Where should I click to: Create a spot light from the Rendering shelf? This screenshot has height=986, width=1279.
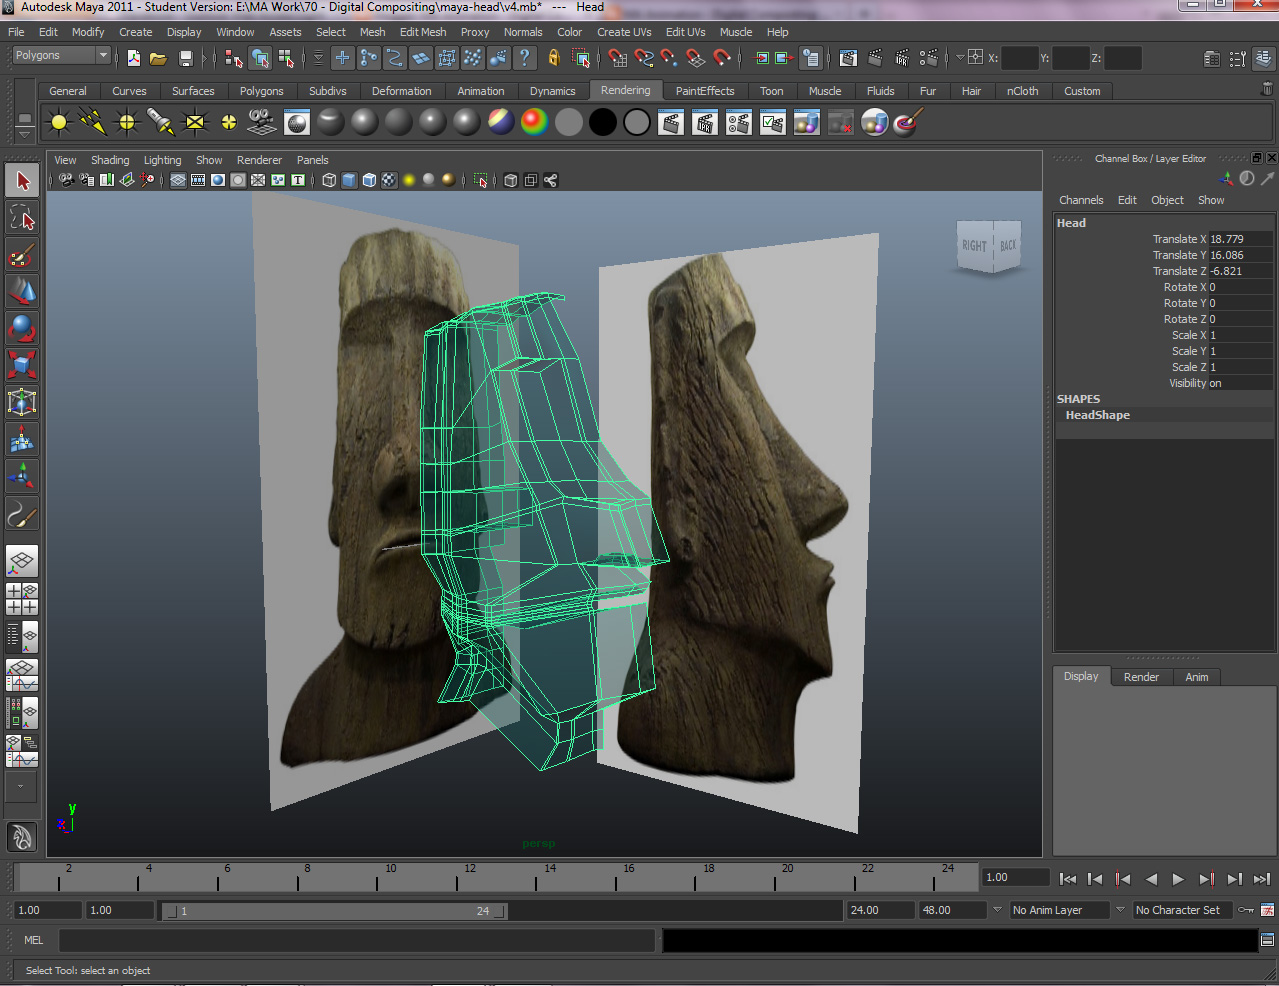click(x=158, y=121)
